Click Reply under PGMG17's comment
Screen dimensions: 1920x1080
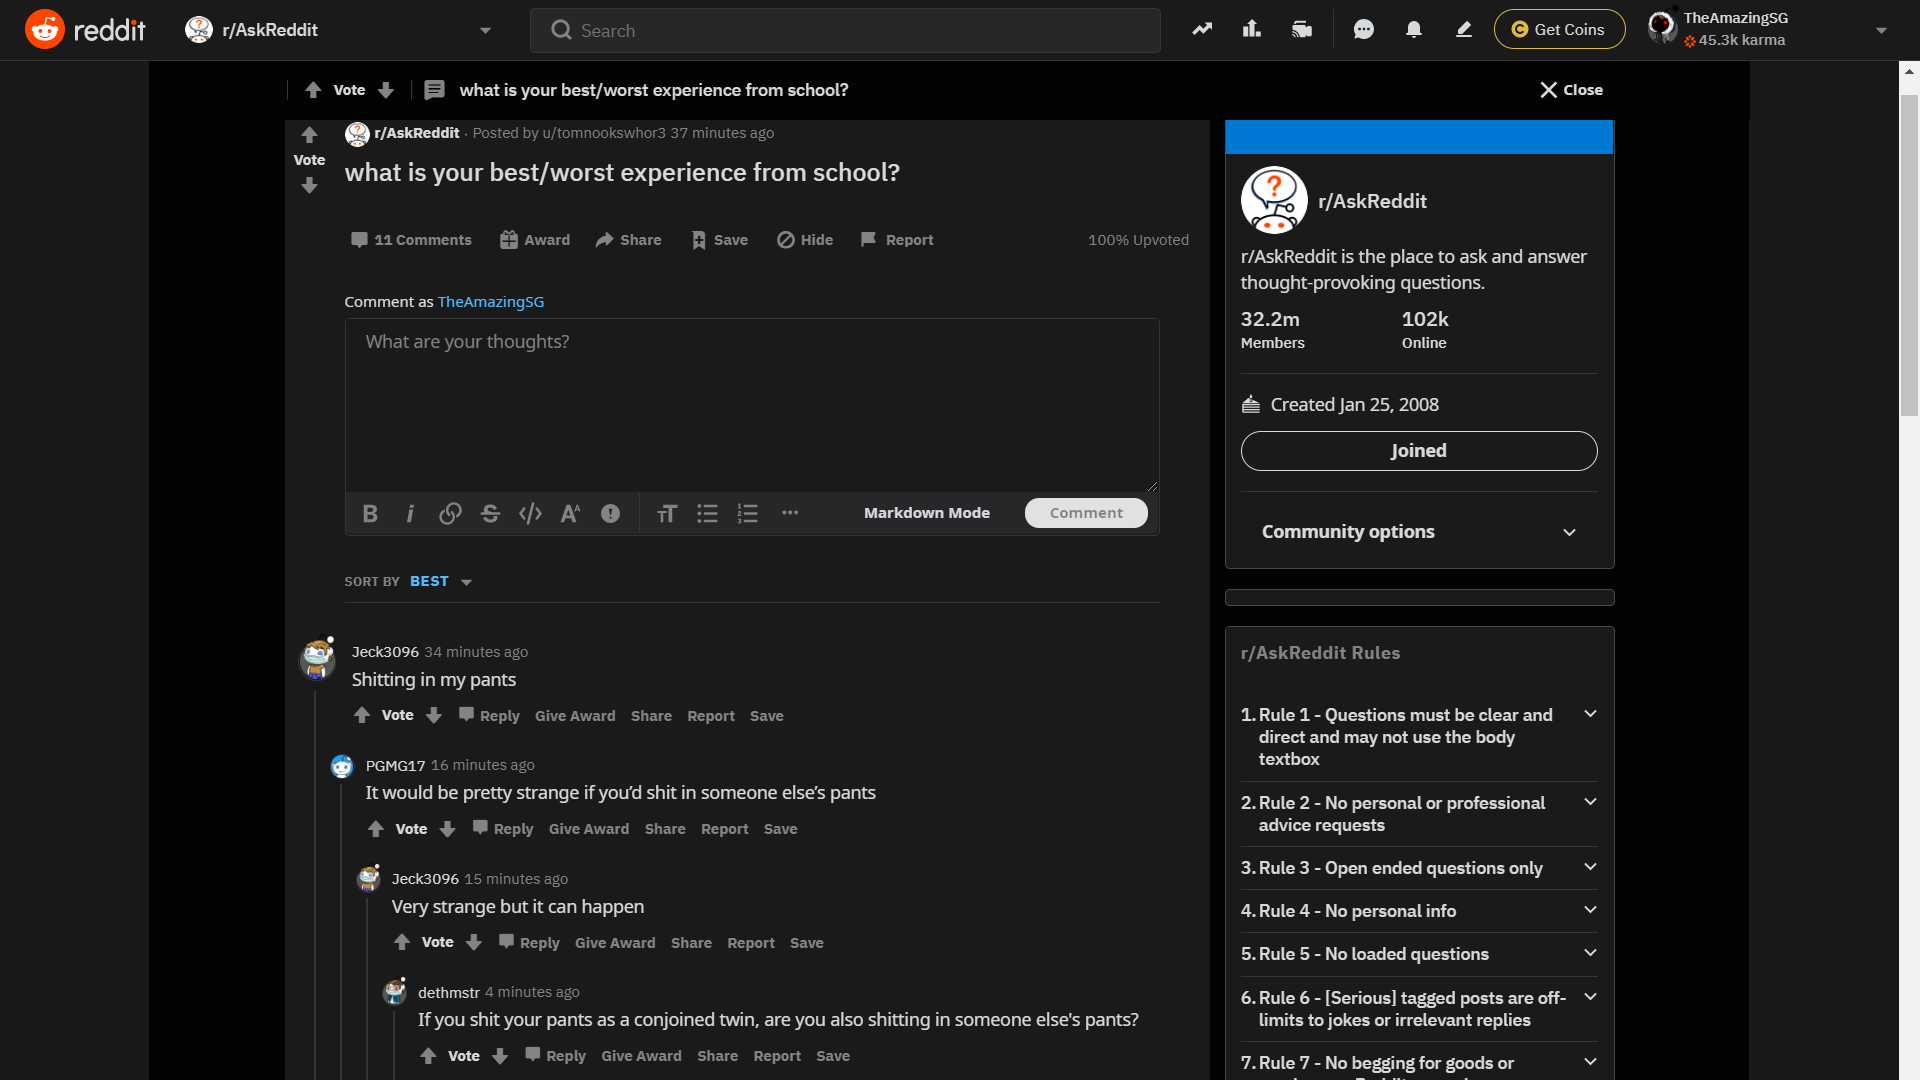503,829
